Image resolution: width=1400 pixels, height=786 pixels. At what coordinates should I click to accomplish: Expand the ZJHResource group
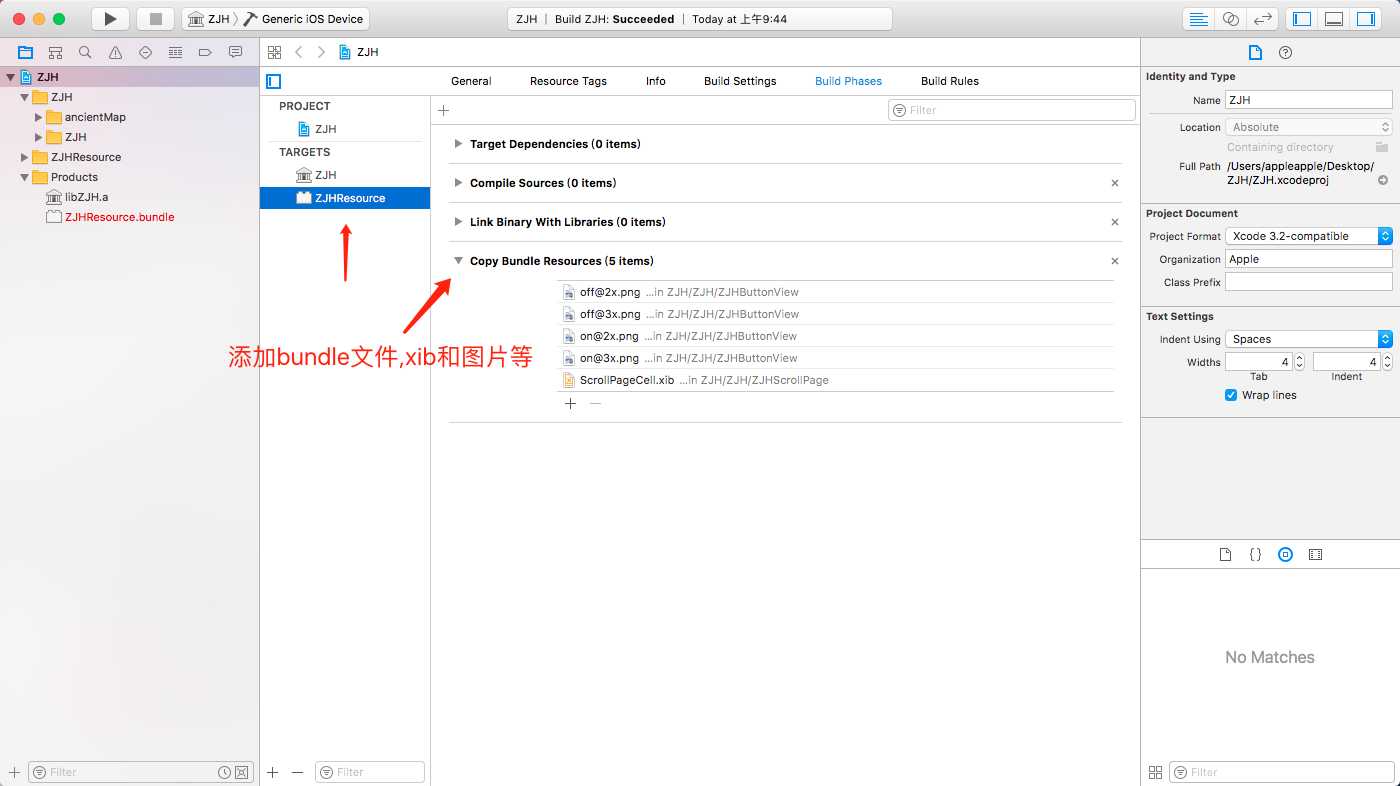[25, 157]
